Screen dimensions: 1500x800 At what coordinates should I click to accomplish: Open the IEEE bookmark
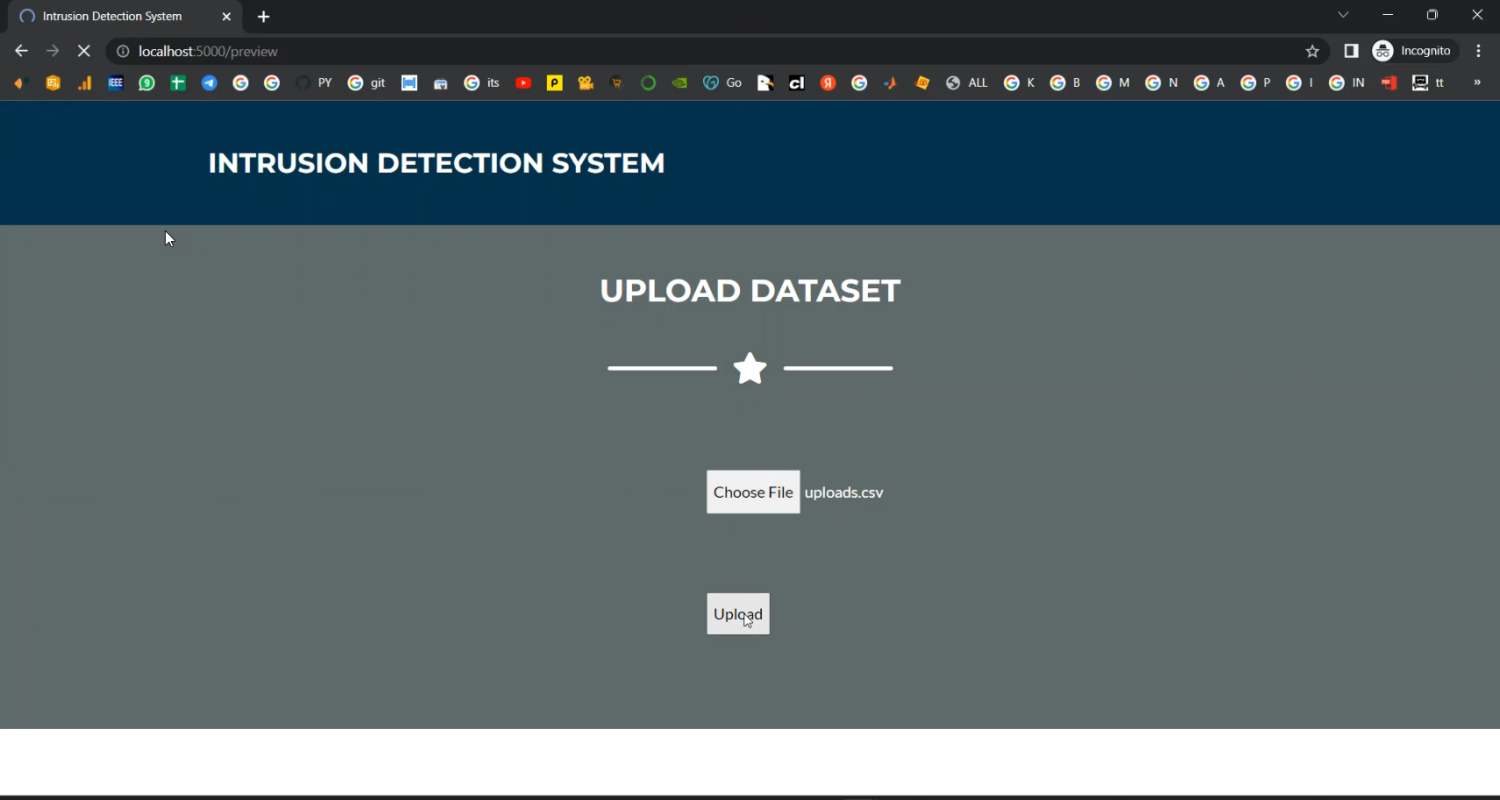[115, 83]
